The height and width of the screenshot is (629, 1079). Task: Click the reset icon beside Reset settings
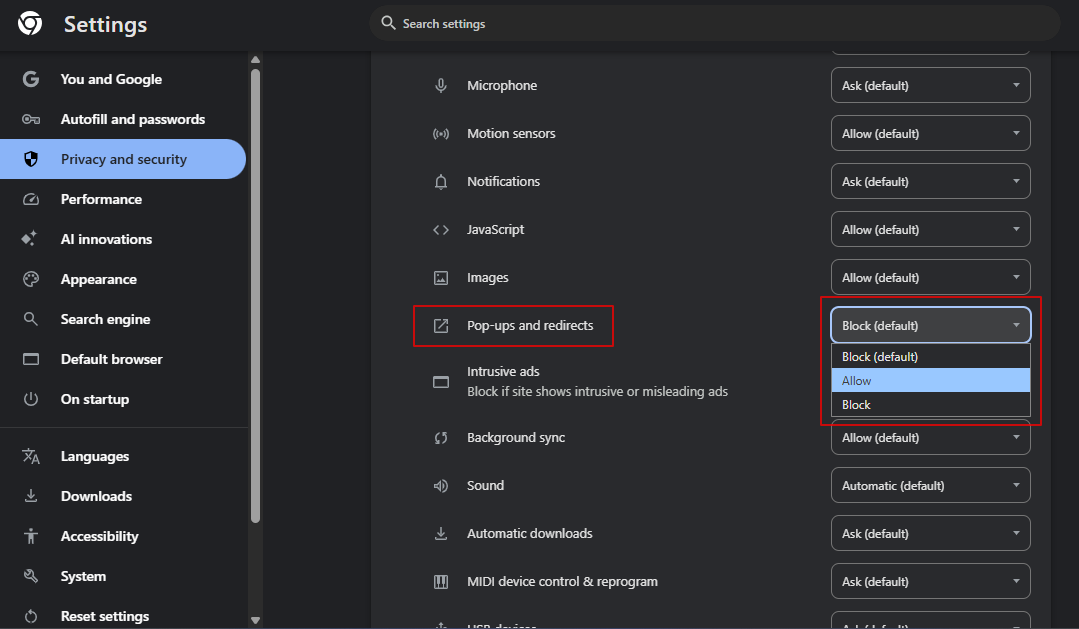(30, 616)
